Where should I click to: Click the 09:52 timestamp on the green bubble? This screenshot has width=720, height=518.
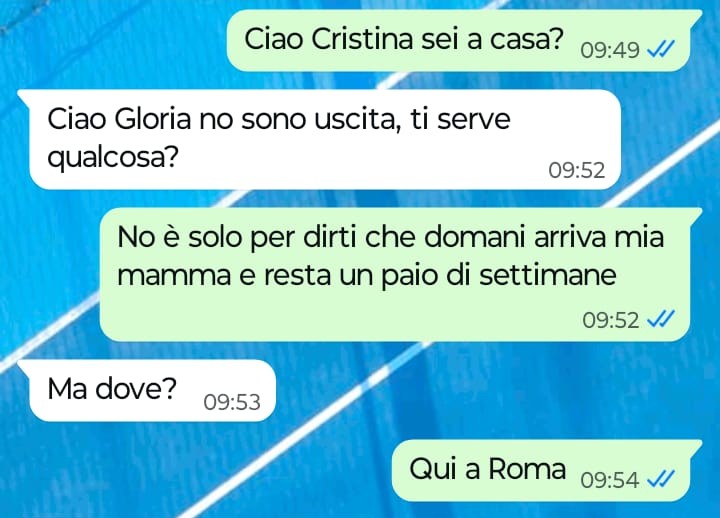[x=610, y=320]
